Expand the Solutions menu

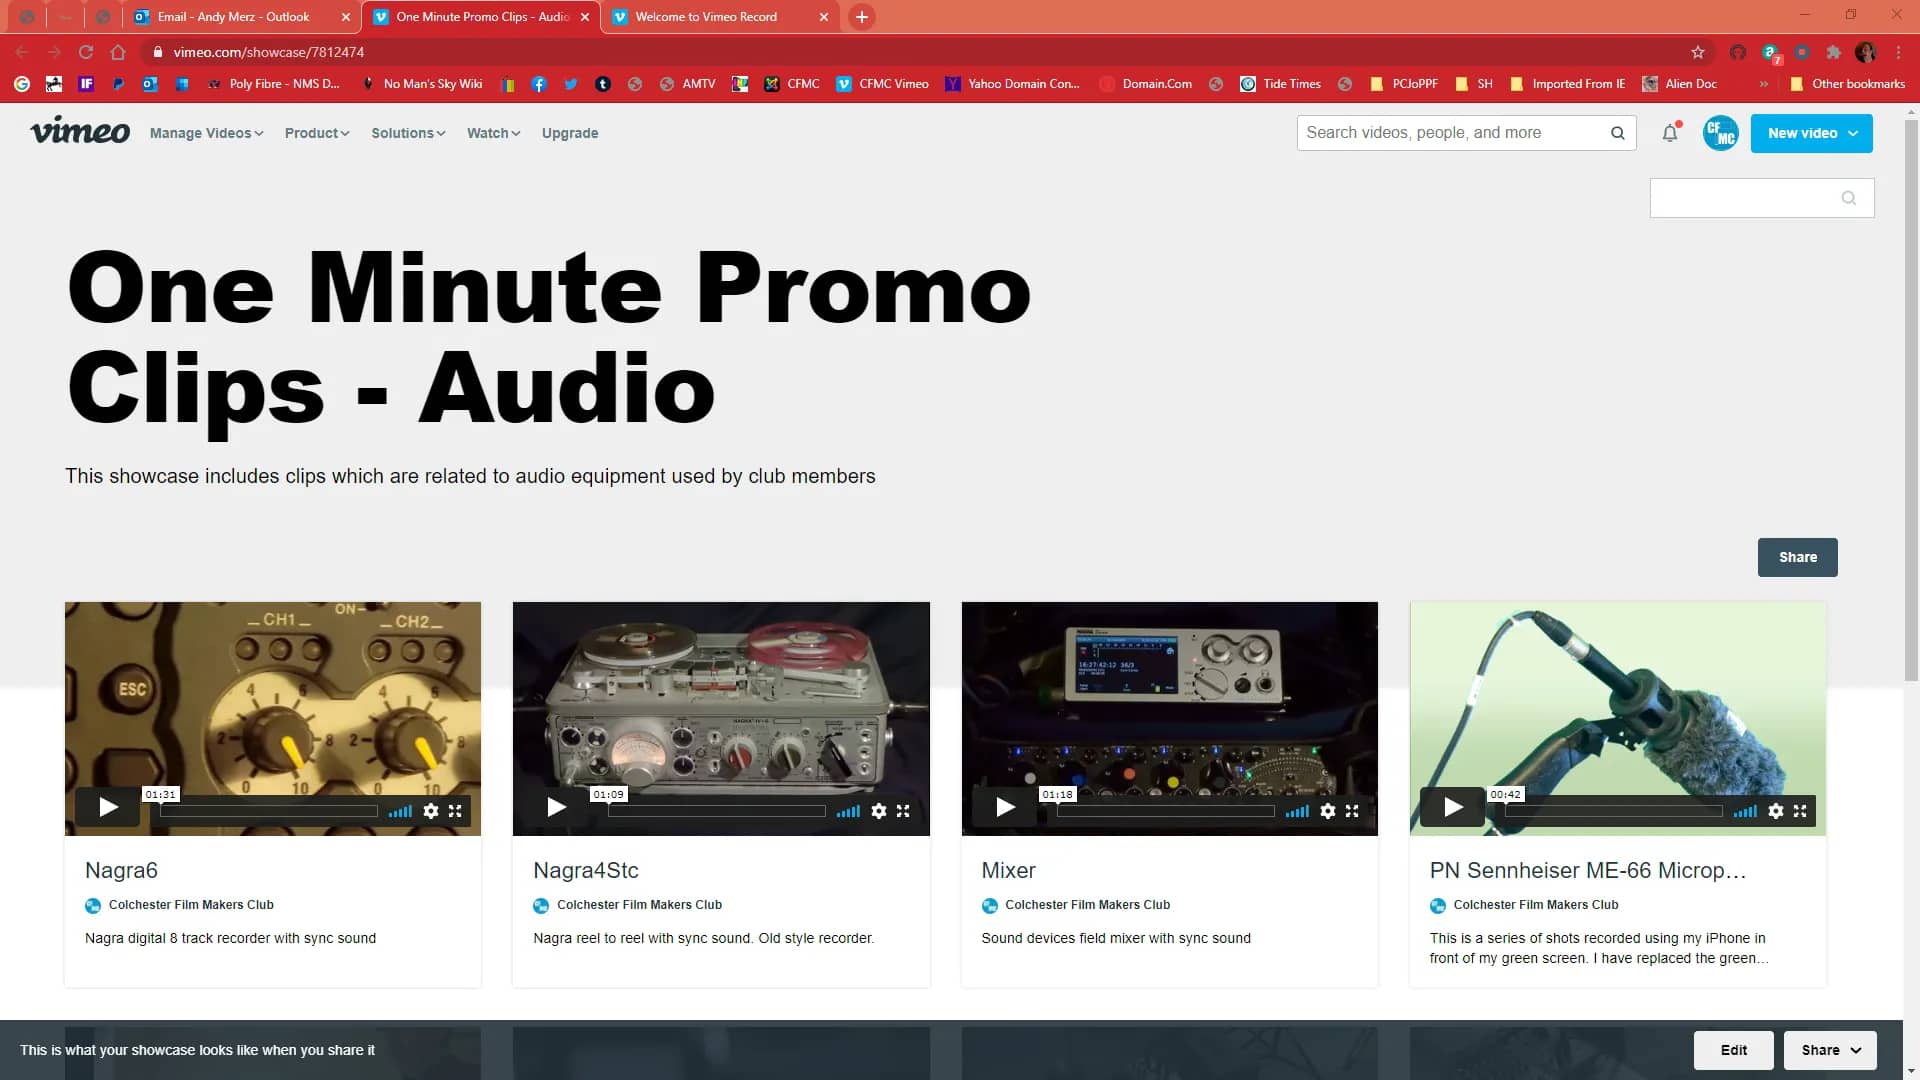click(408, 133)
